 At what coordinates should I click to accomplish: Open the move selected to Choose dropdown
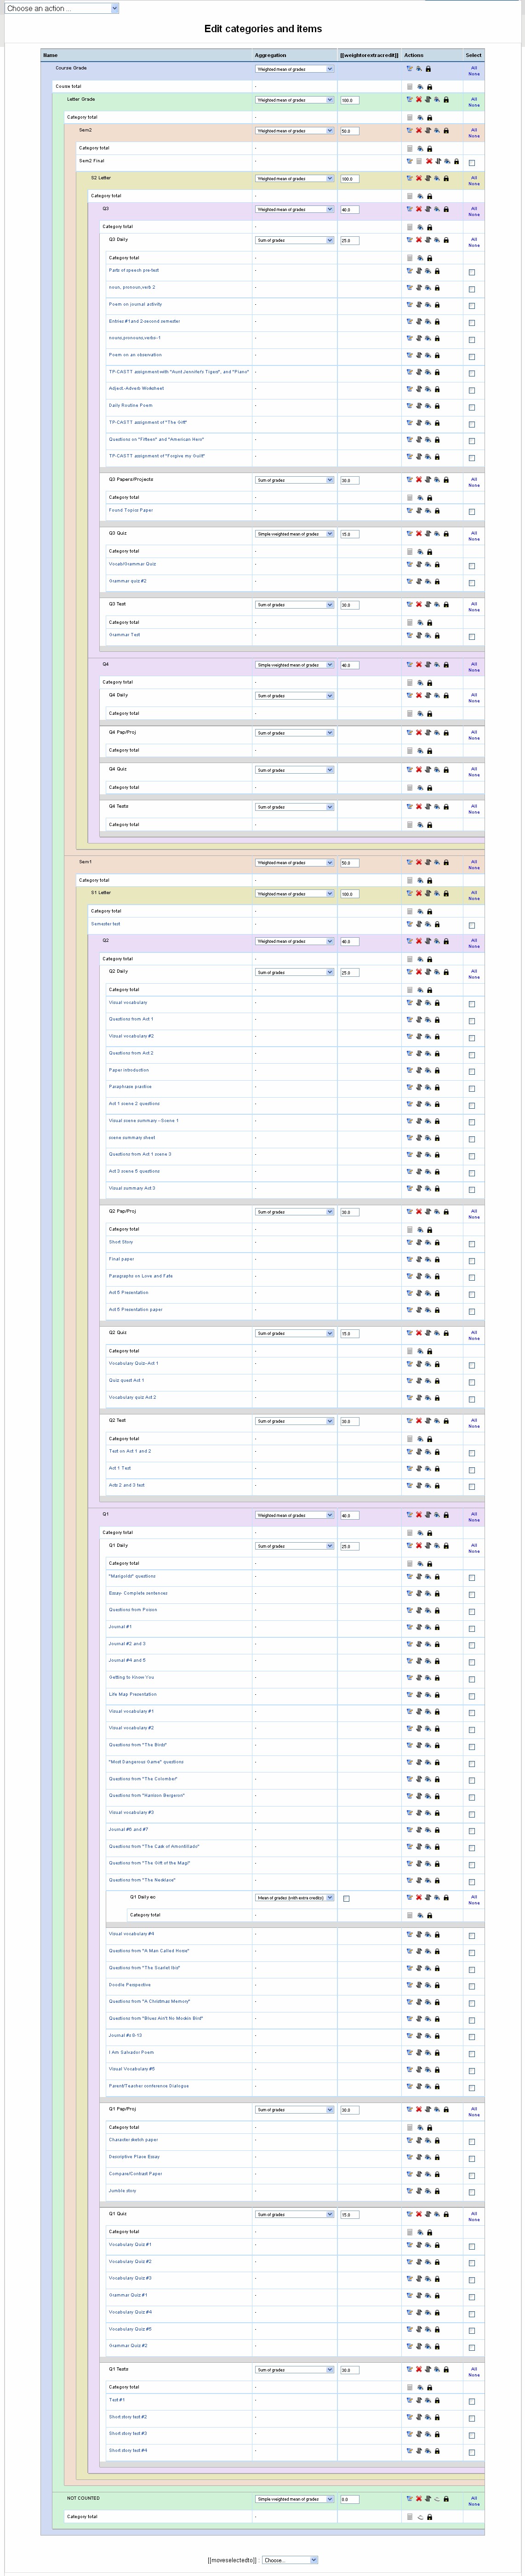290,2560
